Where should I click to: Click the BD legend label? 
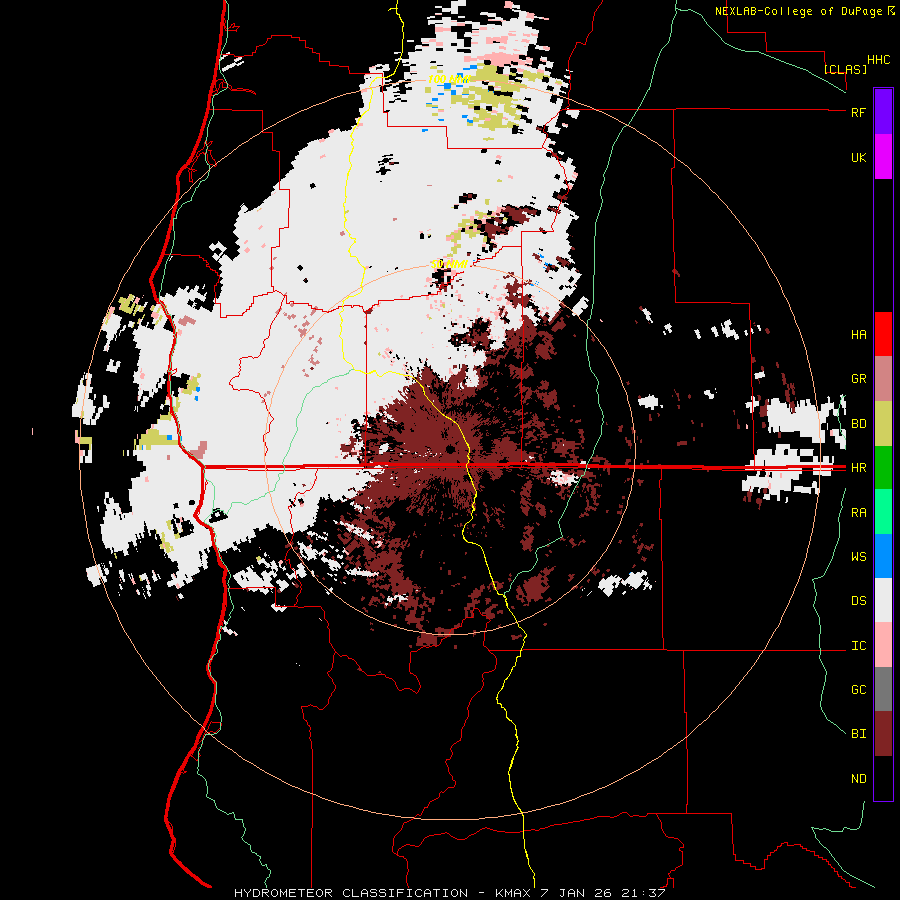[x=858, y=424]
